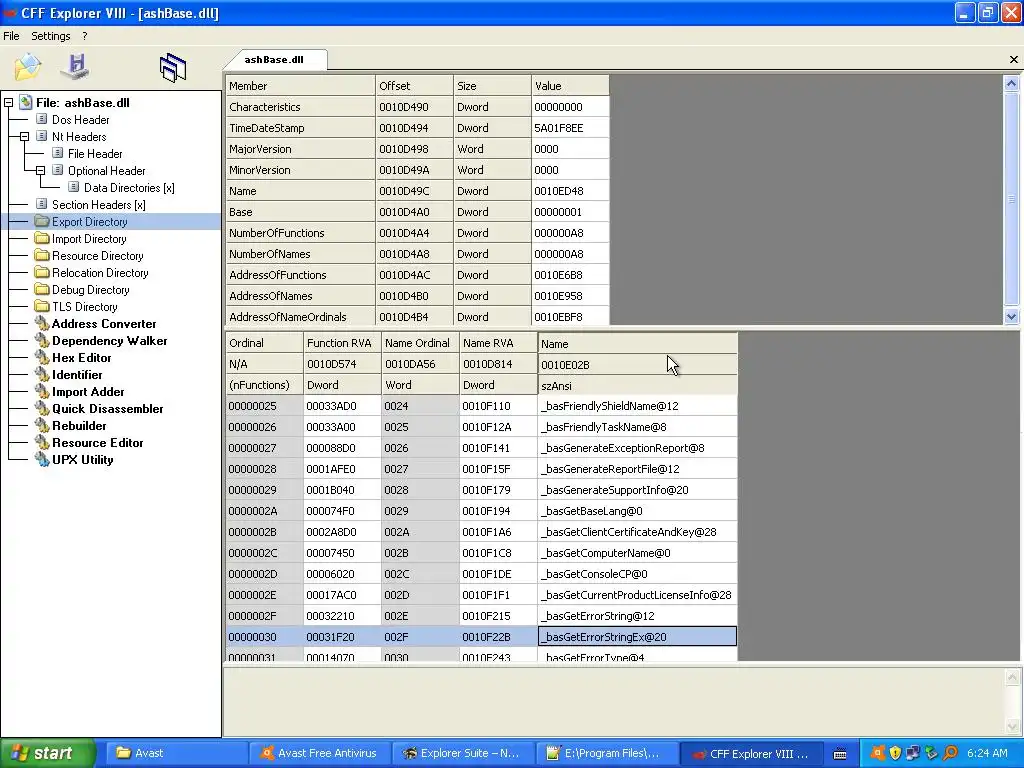Click the NumberOfFunctions member cell
Viewport: 1024px width, 768px height.
coord(300,233)
